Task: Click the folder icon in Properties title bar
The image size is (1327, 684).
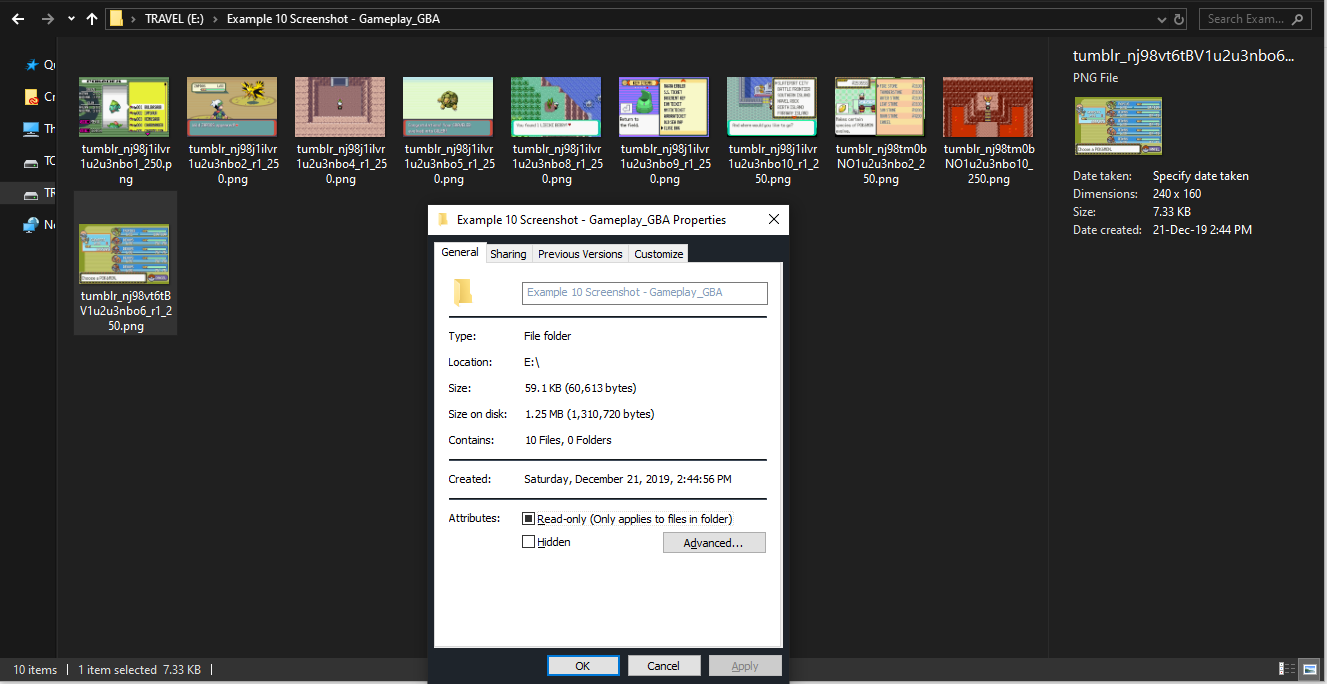Action: pos(443,220)
